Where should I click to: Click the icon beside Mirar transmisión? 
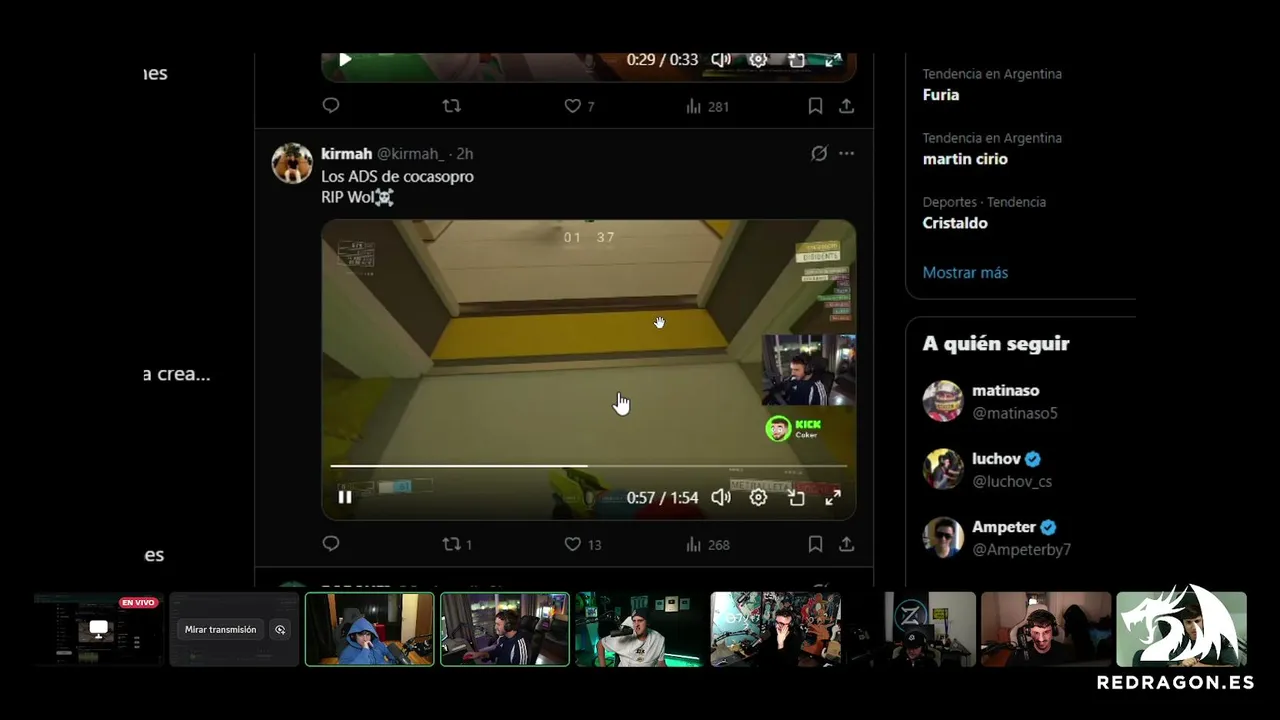280,630
